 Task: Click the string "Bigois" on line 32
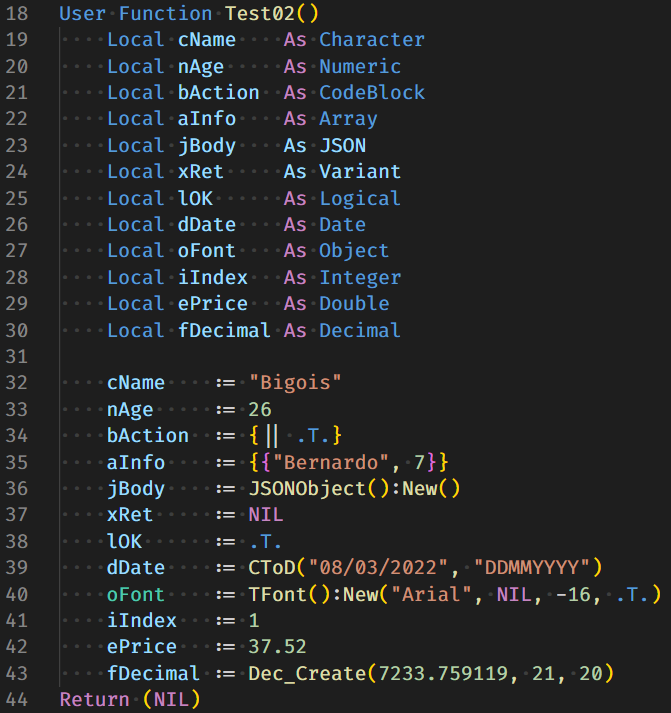295,382
